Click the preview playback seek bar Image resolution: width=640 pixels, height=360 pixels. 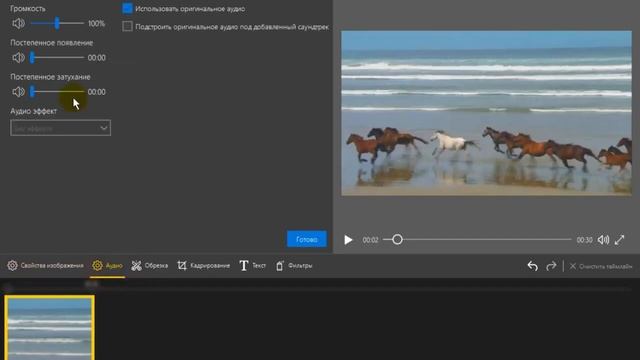[477, 240]
